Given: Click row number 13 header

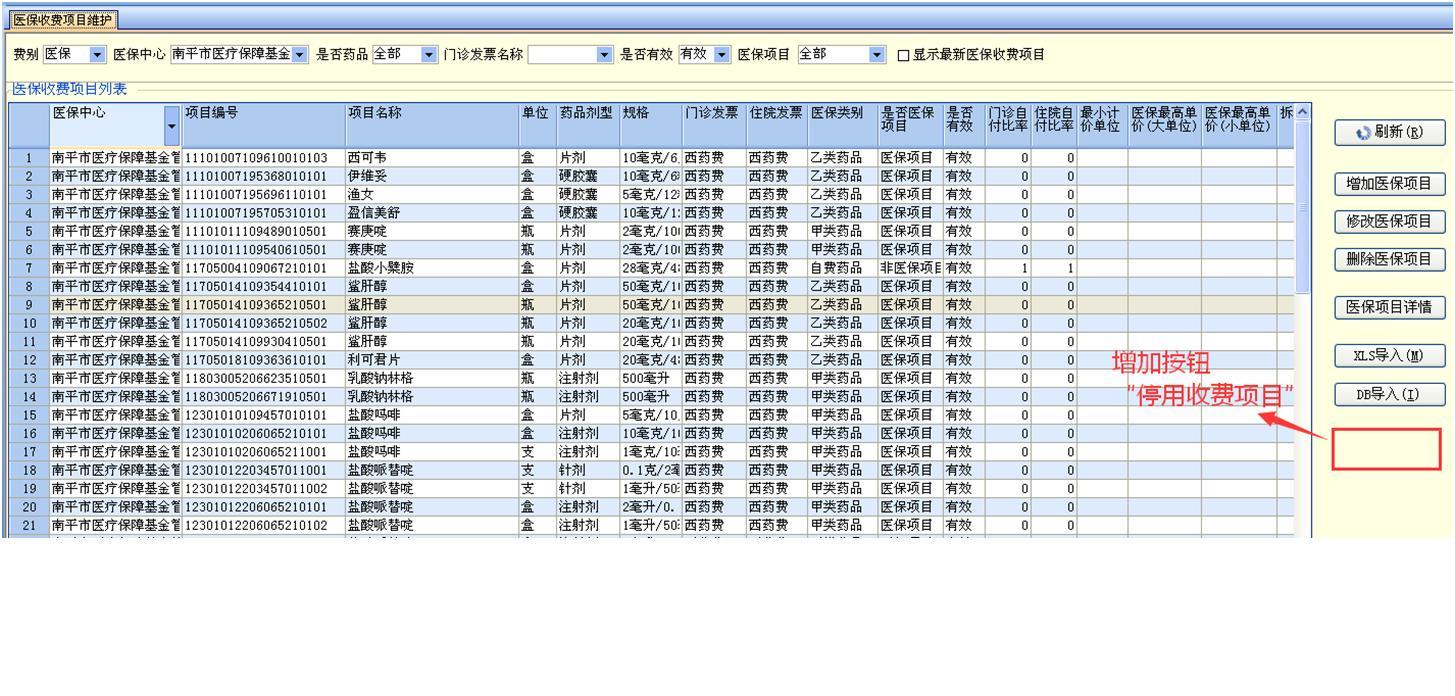Looking at the screenshot, I should 29,378.
